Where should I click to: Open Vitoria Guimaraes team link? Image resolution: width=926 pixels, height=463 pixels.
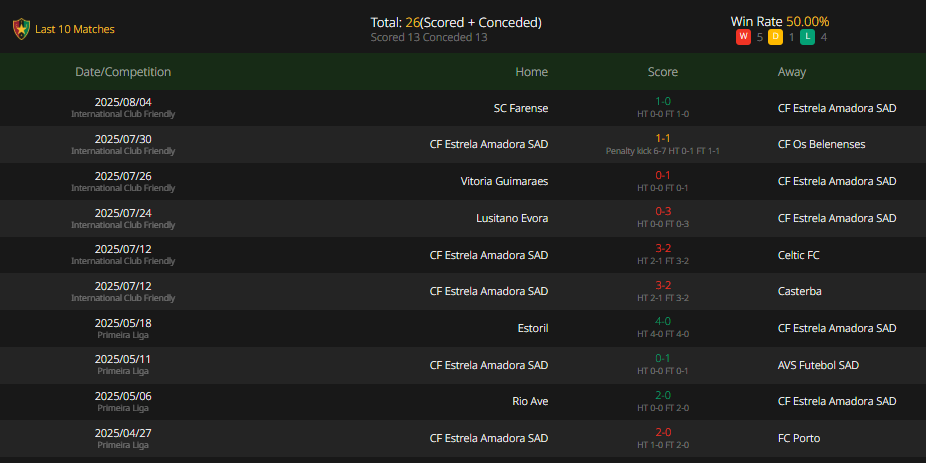(504, 181)
